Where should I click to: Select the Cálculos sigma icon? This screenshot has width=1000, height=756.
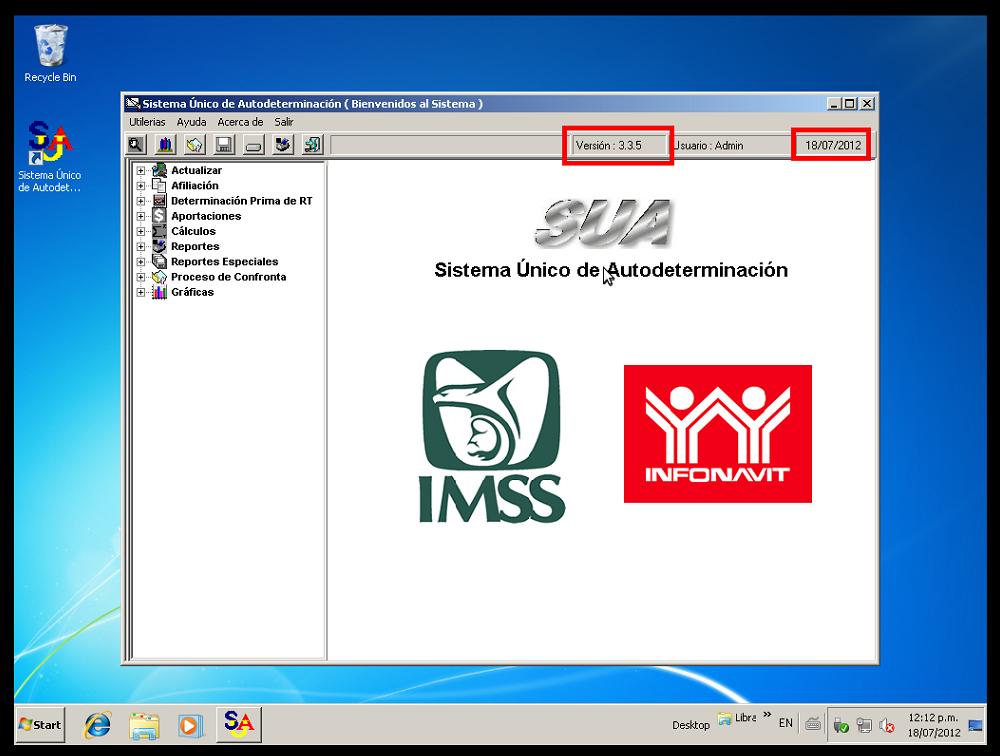click(158, 231)
